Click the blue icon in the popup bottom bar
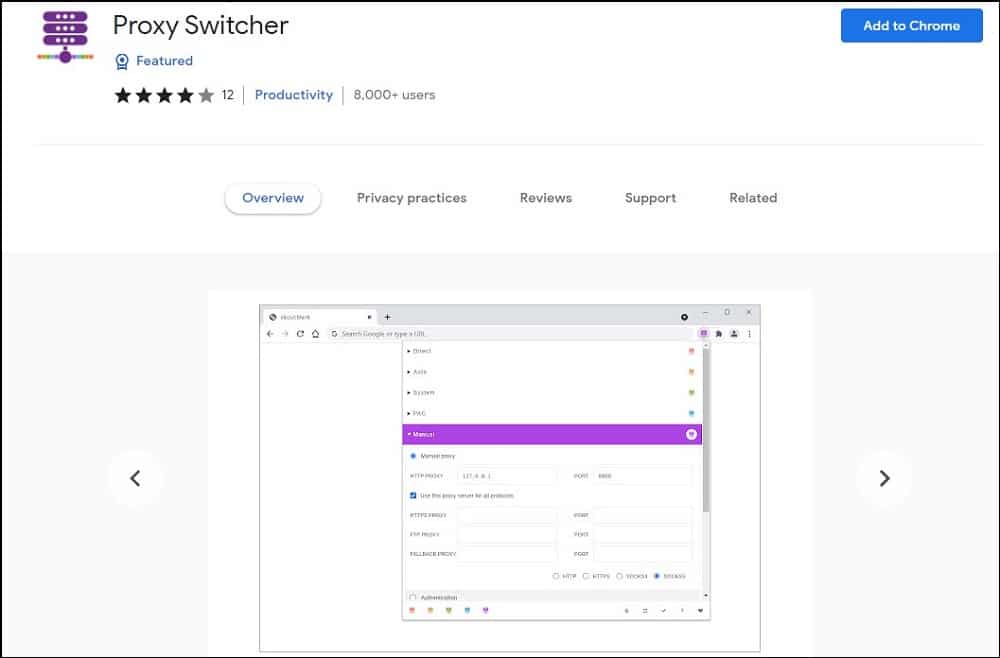The height and width of the screenshot is (658, 1000). pos(467,611)
